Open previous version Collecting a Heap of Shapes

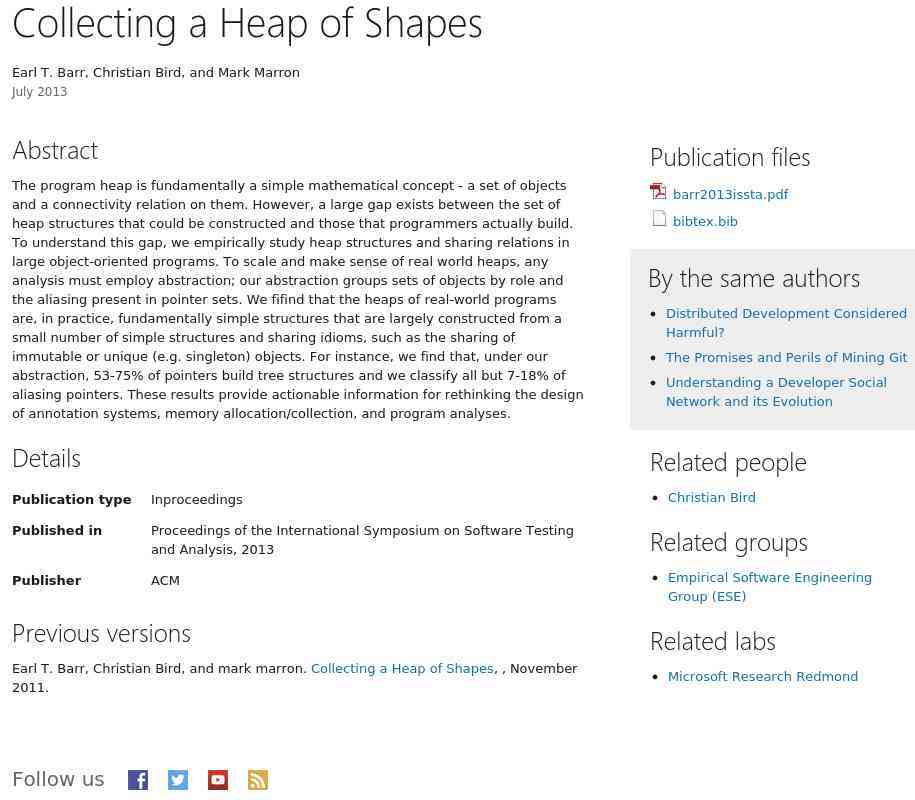click(x=402, y=669)
